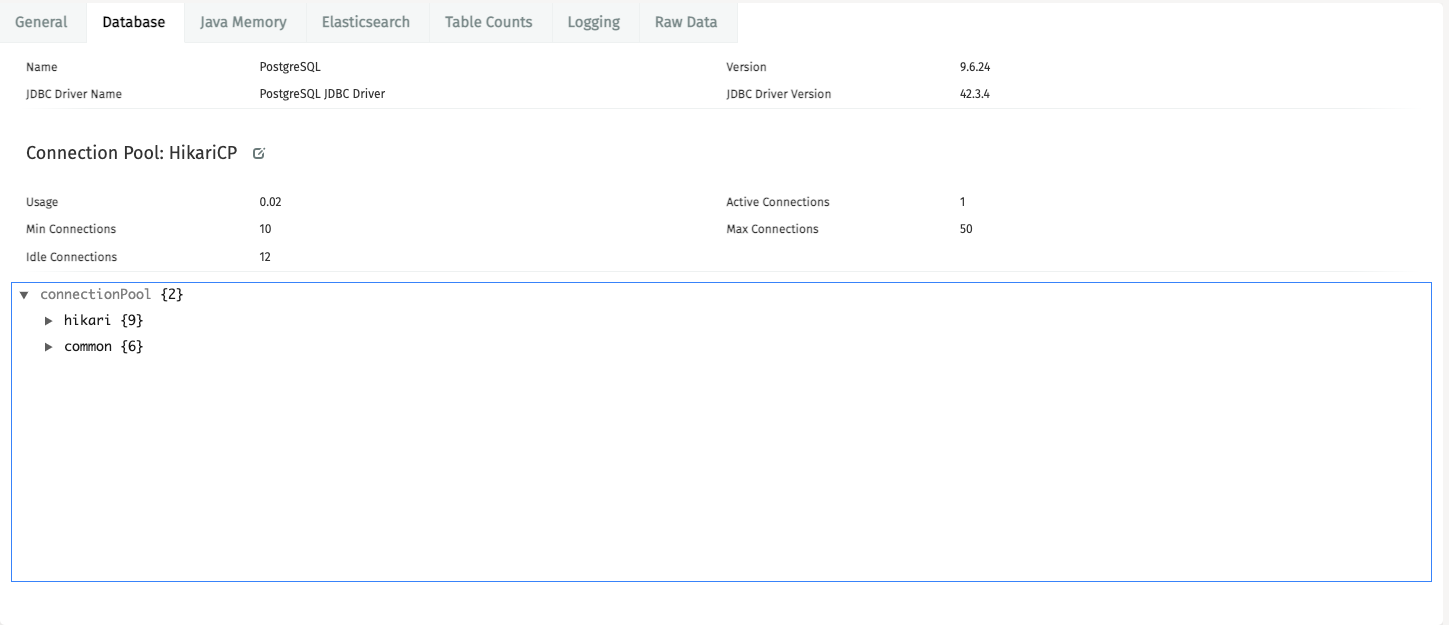Screen dimensions: 1449x625
Task: Switch to the Elasticsearch tab
Action: tap(367, 21)
